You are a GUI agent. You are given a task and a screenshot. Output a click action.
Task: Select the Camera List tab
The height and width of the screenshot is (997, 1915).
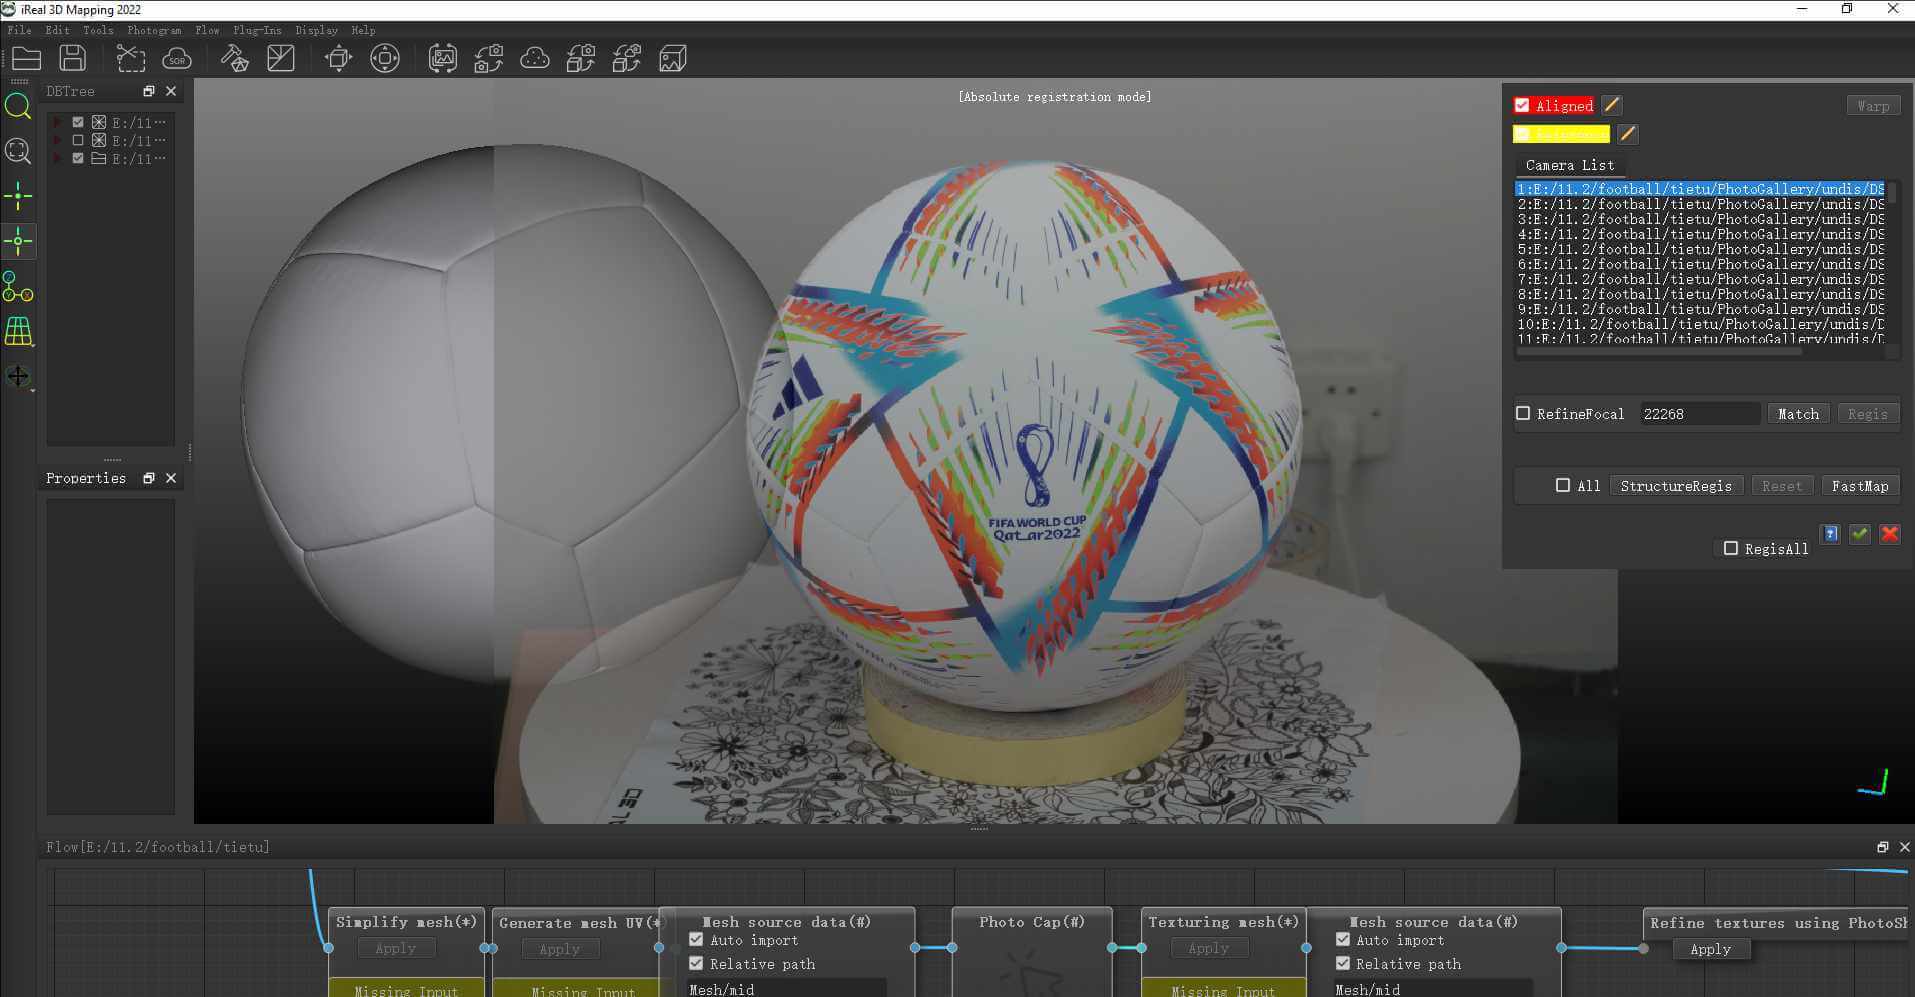click(1569, 165)
